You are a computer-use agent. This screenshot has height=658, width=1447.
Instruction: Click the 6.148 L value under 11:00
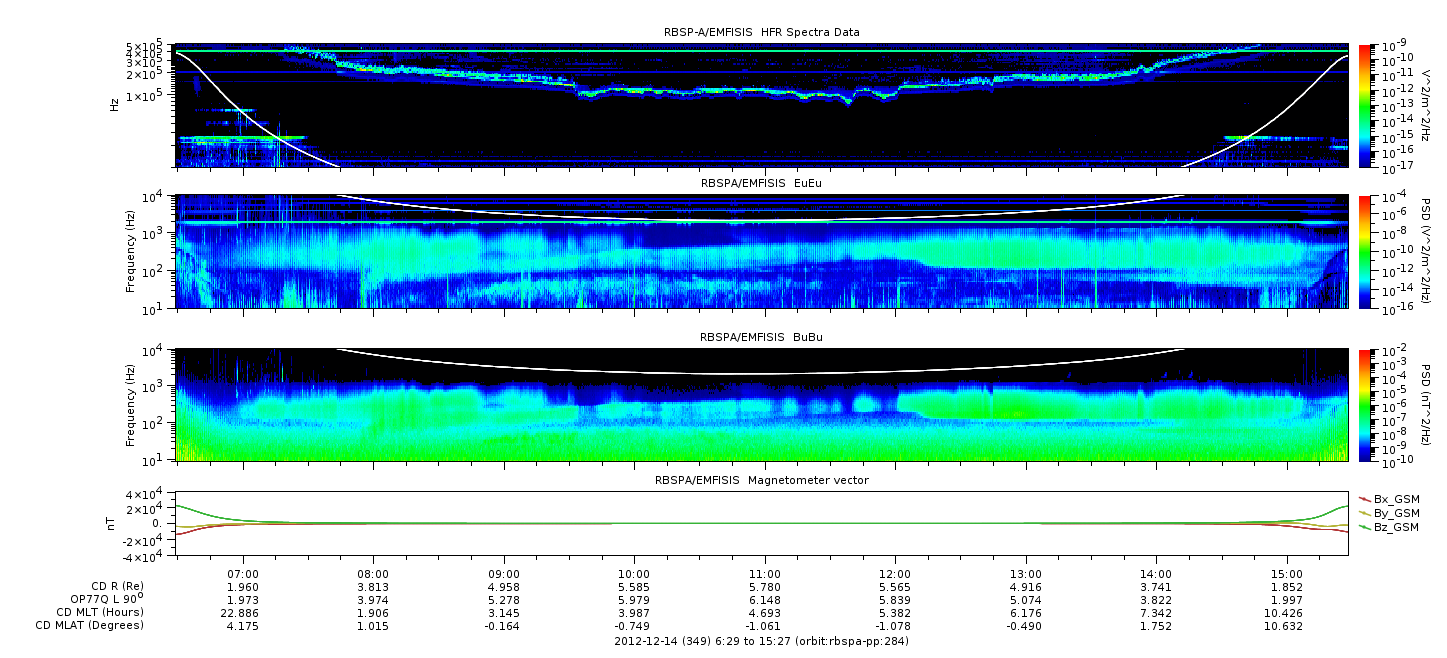pyautogui.click(x=764, y=599)
